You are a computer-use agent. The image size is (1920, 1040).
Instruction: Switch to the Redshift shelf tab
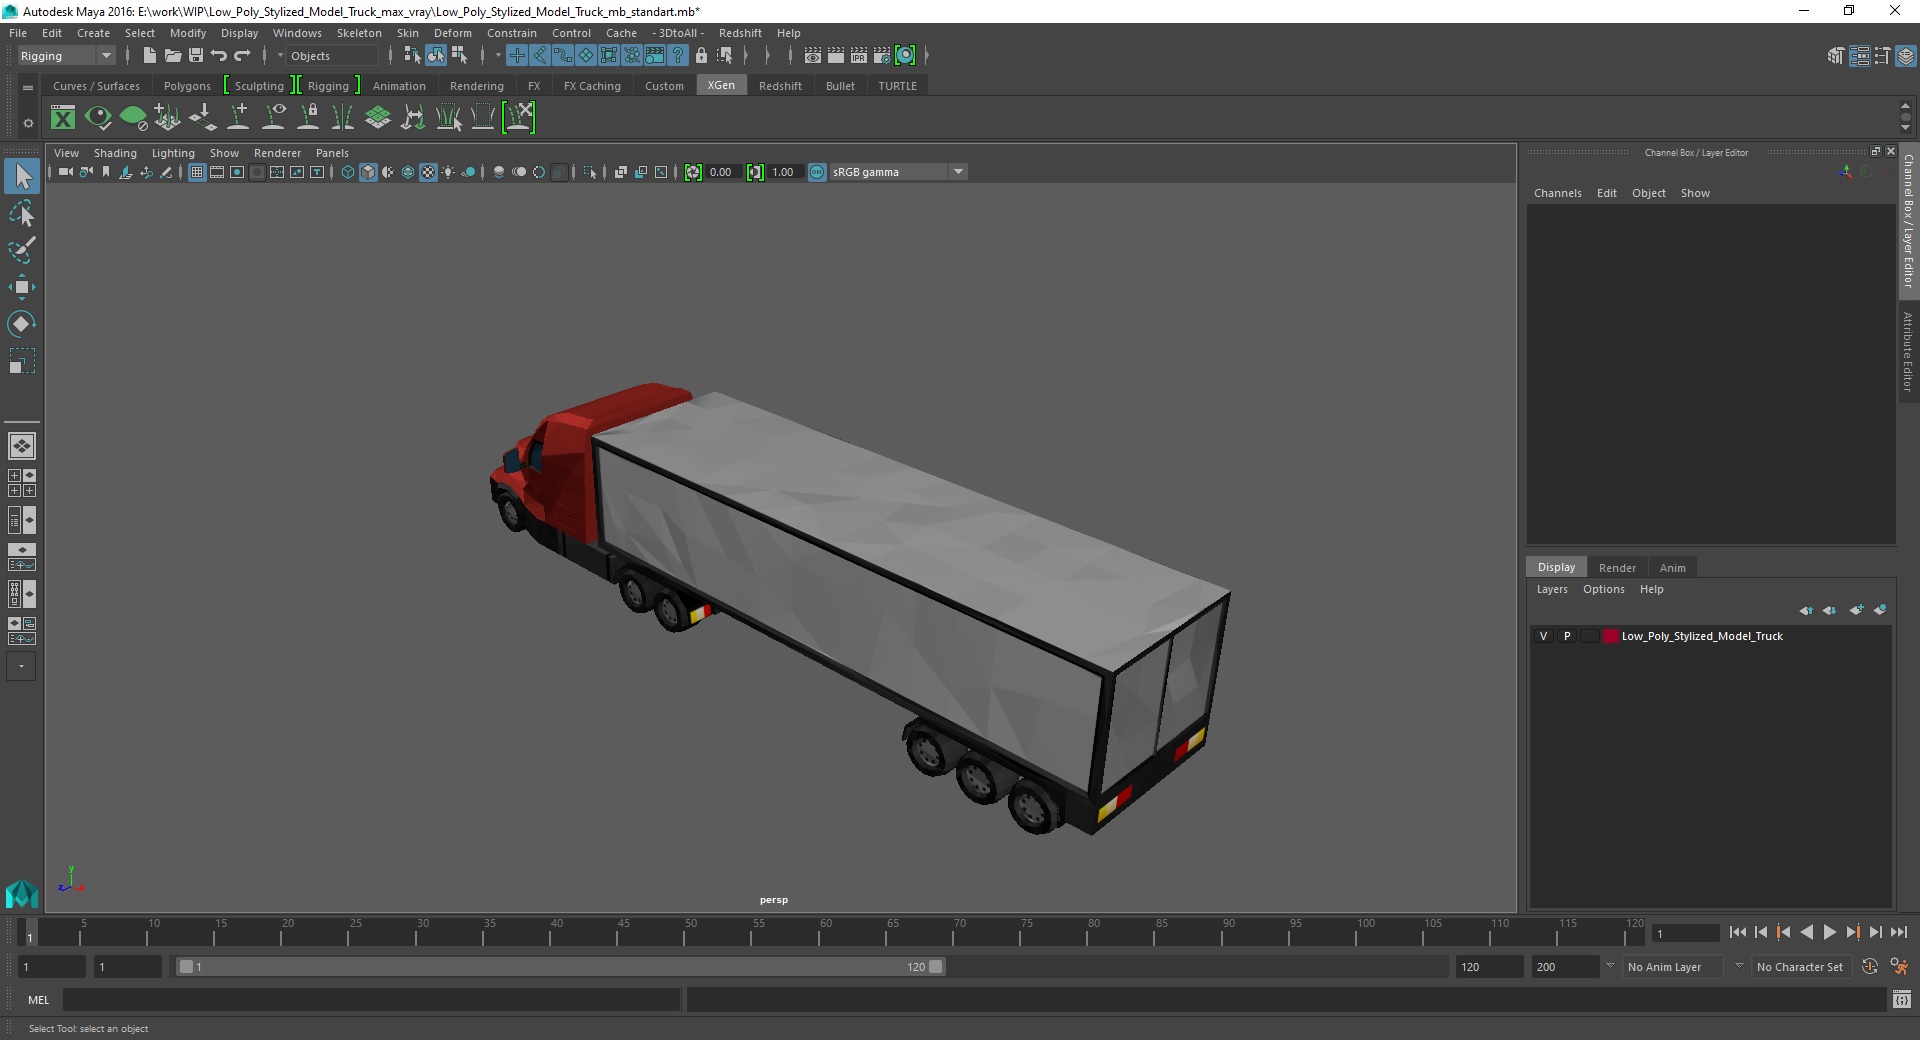(x=780, y=86)
